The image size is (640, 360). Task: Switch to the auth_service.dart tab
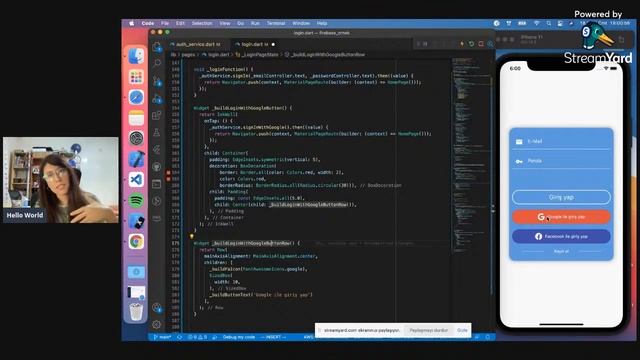pos(198,44)
